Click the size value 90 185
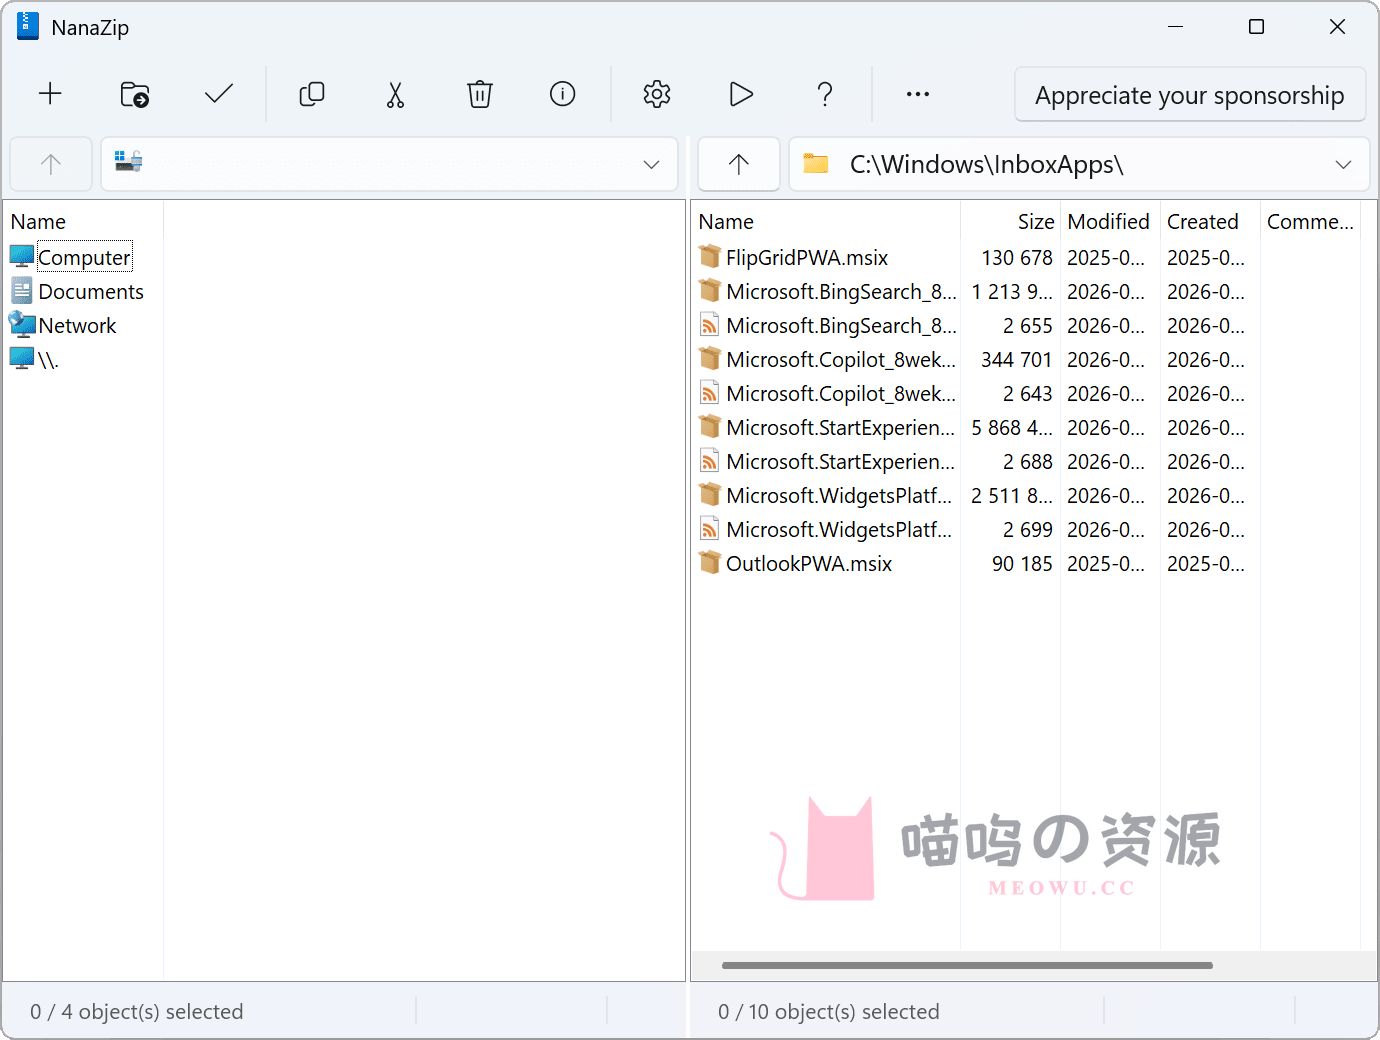 point(1022,564)
